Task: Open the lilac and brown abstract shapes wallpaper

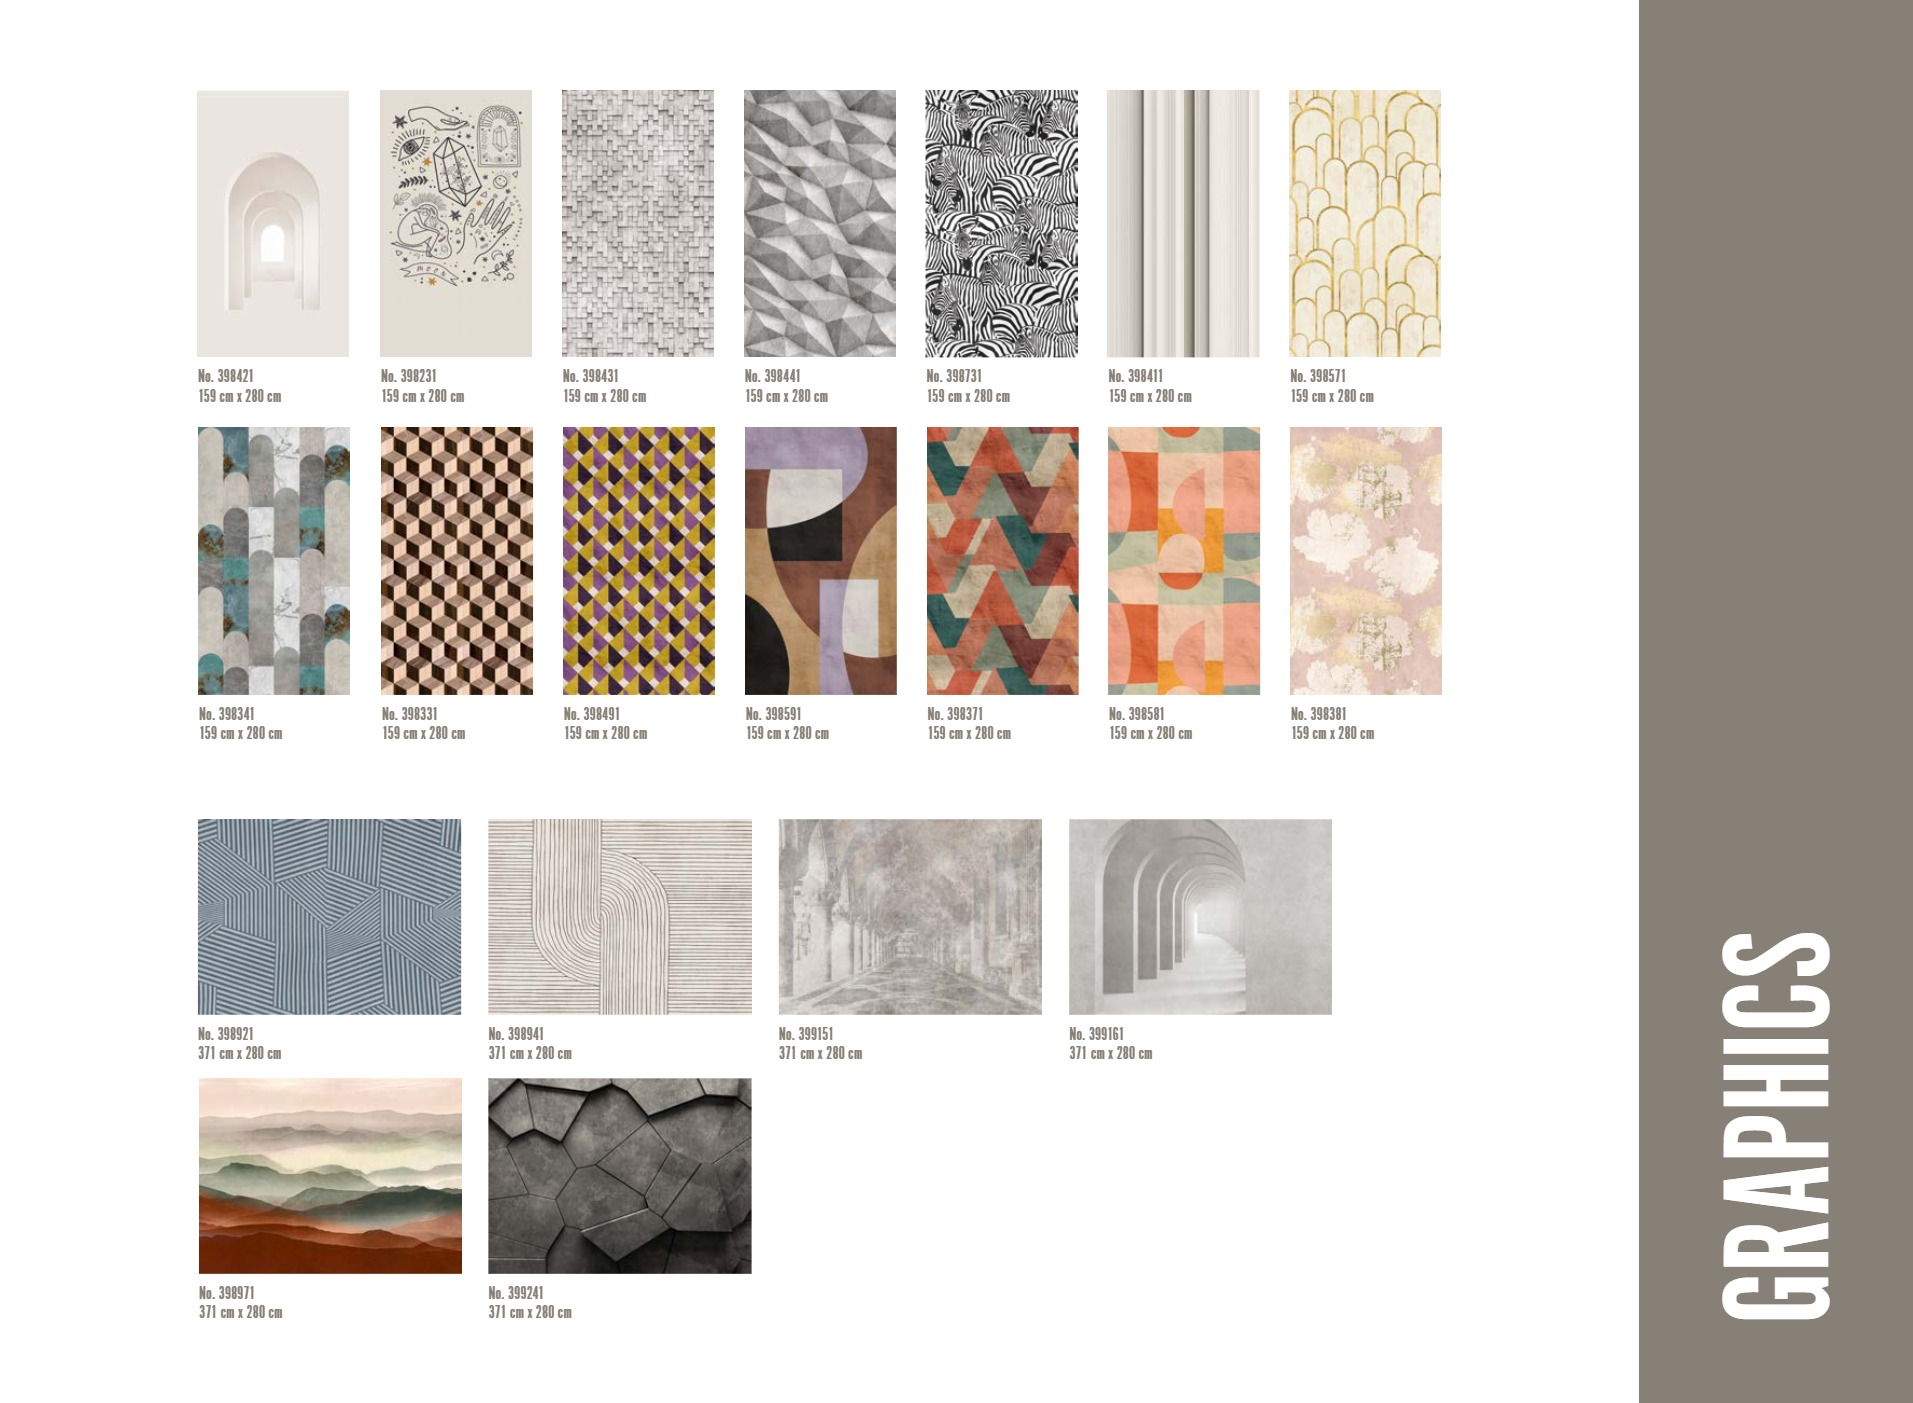Action: (821, 561)
